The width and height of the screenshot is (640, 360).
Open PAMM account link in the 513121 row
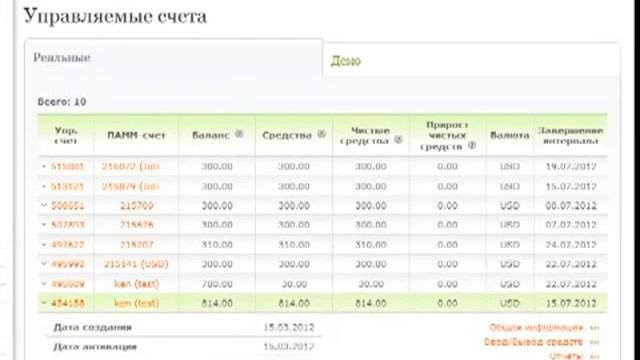pos(131,187)
